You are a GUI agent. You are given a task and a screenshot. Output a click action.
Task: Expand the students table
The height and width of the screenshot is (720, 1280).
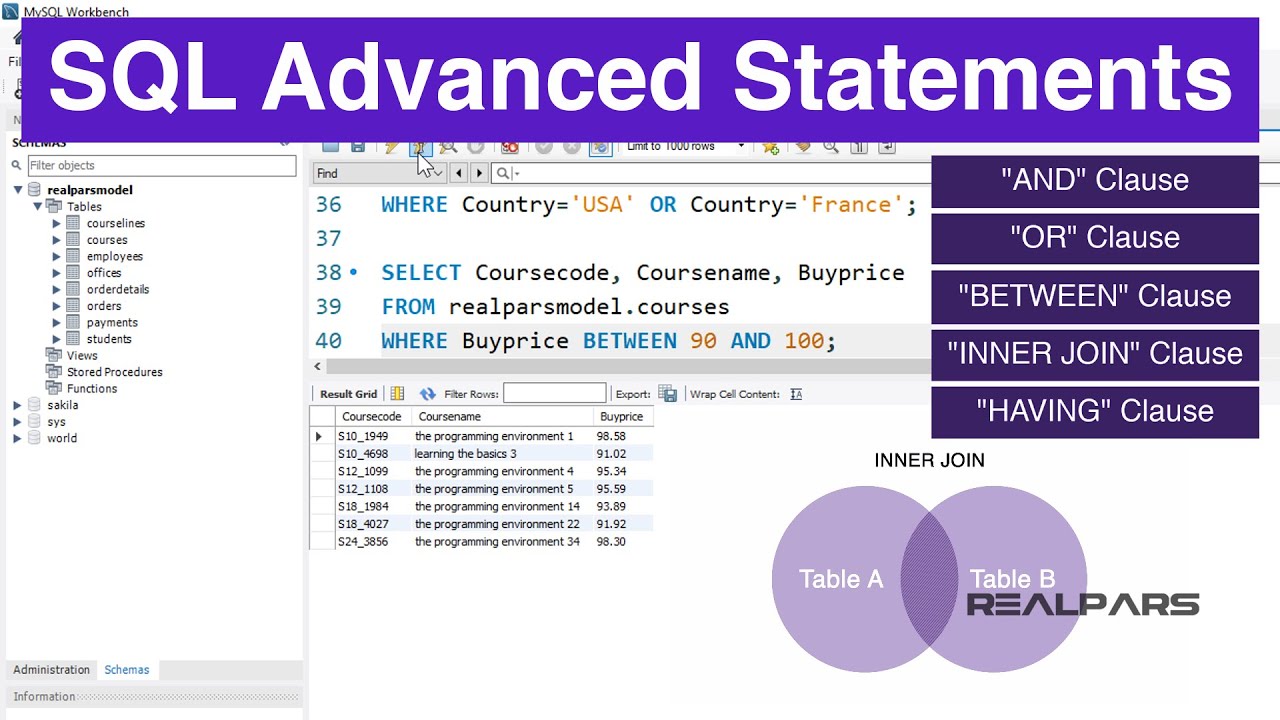pos(57,339)
